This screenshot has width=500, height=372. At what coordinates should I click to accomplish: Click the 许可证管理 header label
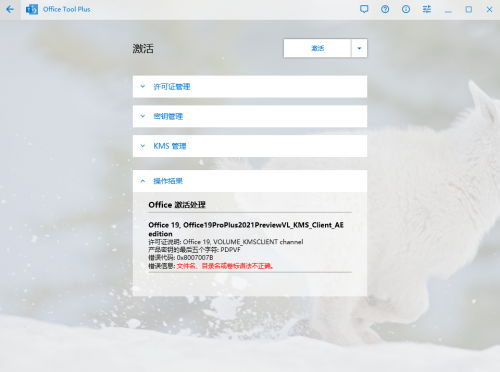172,87
